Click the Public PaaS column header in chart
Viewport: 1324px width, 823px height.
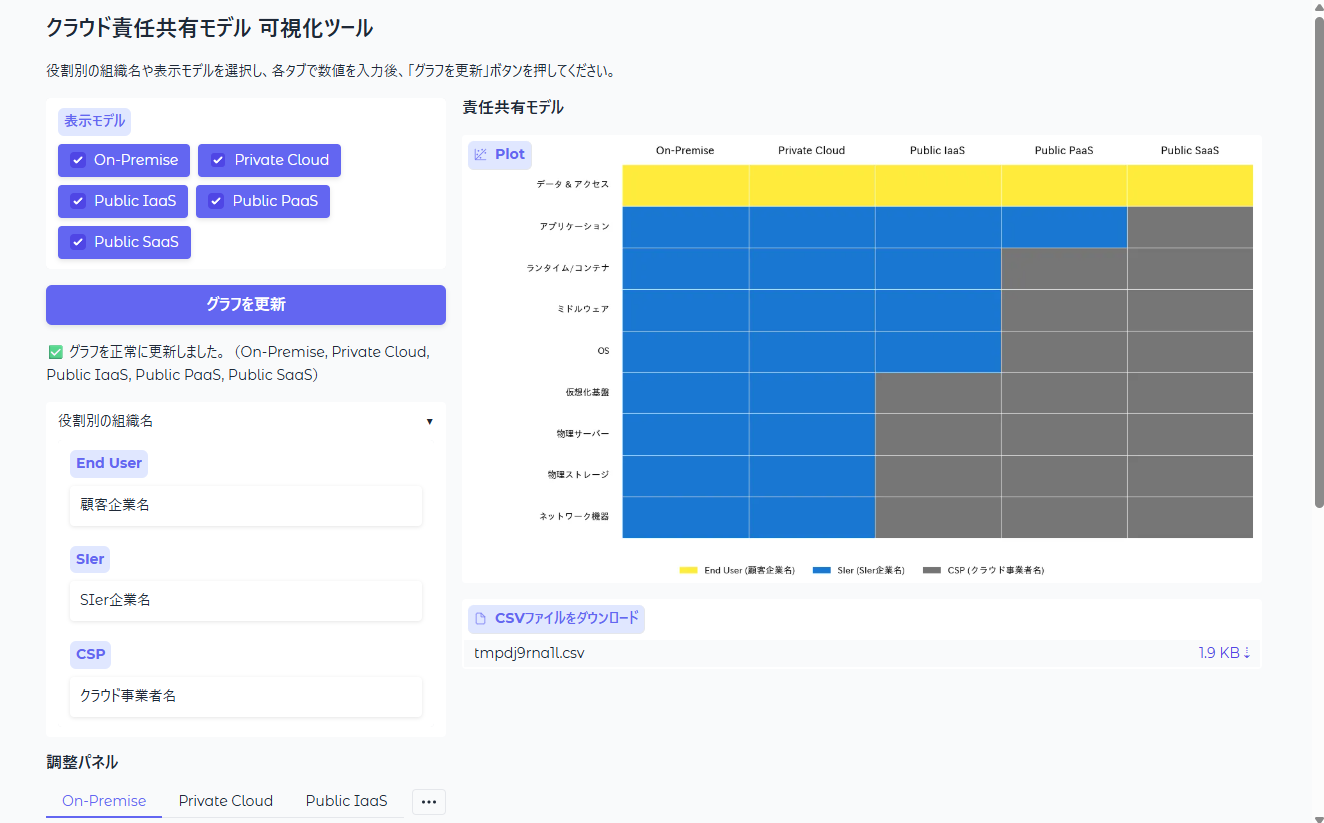tap(1064, 151)
